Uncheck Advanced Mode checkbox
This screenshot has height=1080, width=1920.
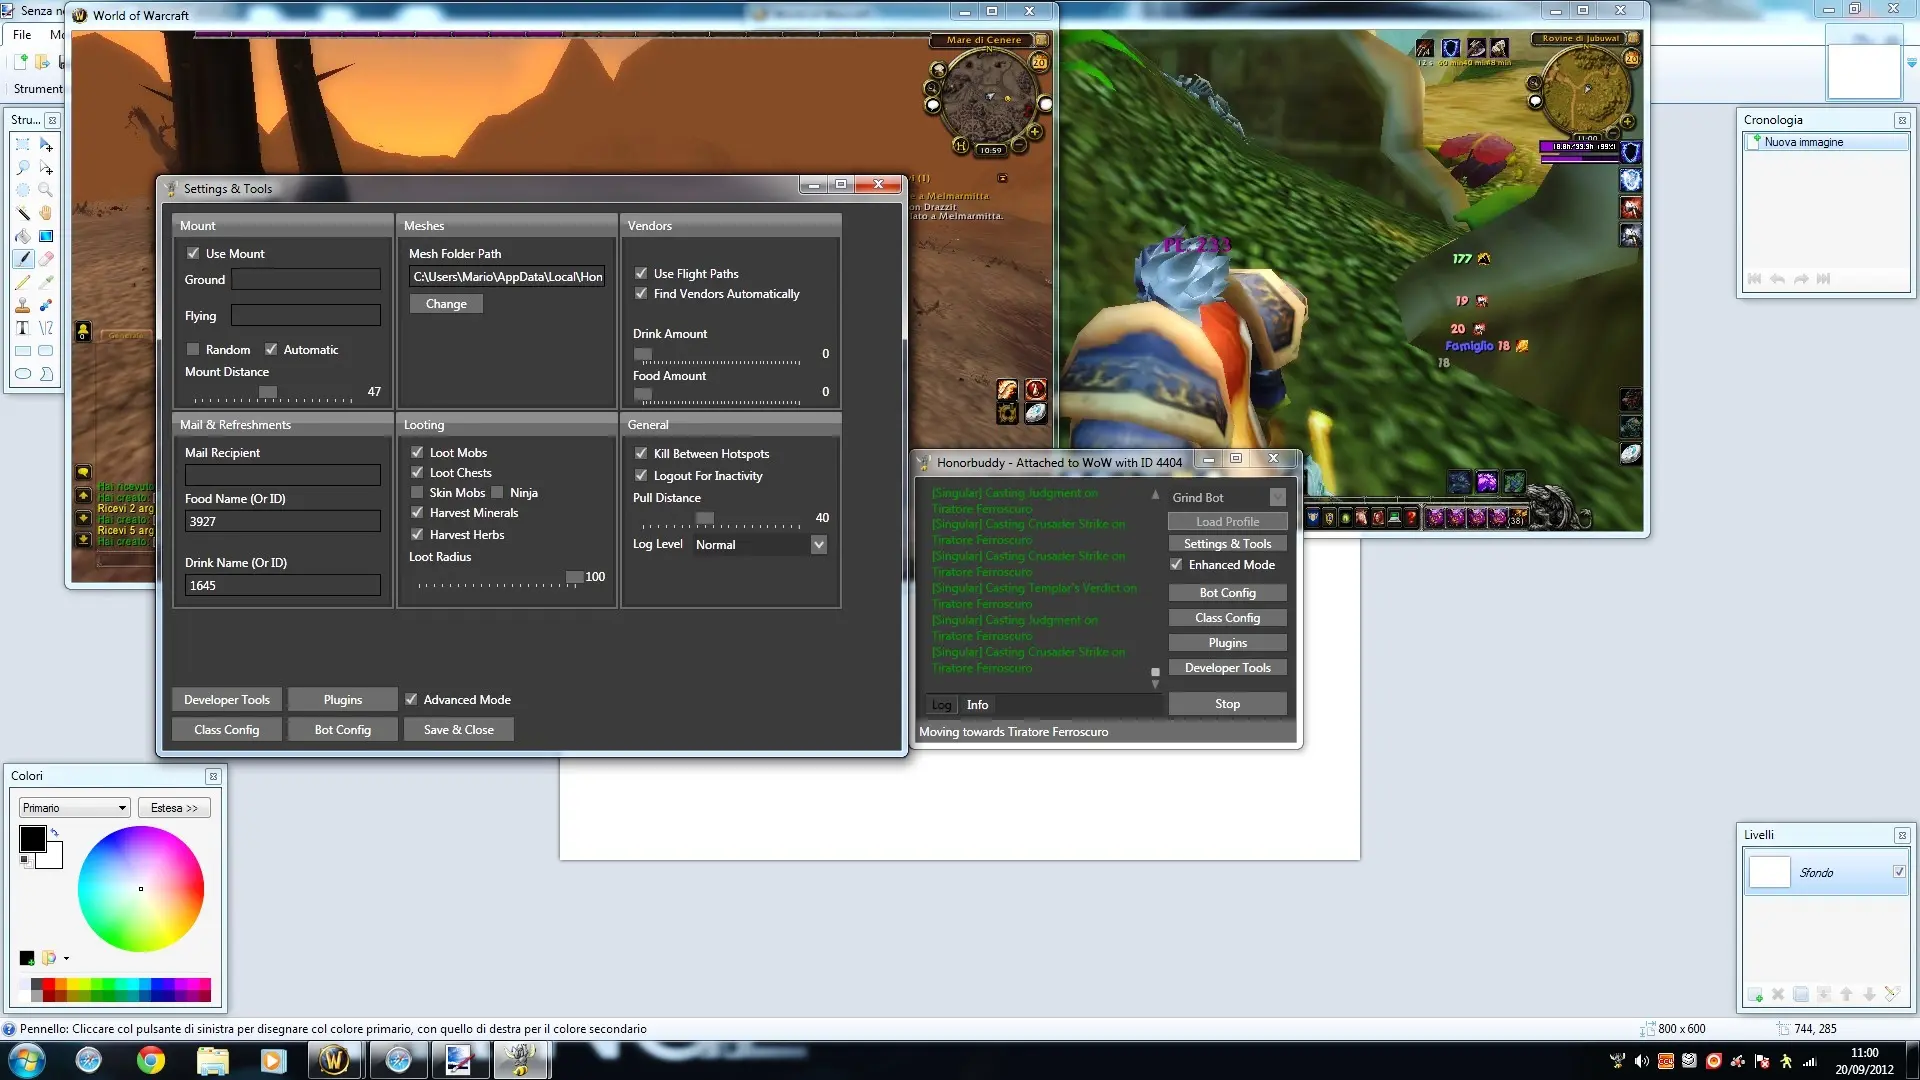pyautogui.click(x=411, y=699)
